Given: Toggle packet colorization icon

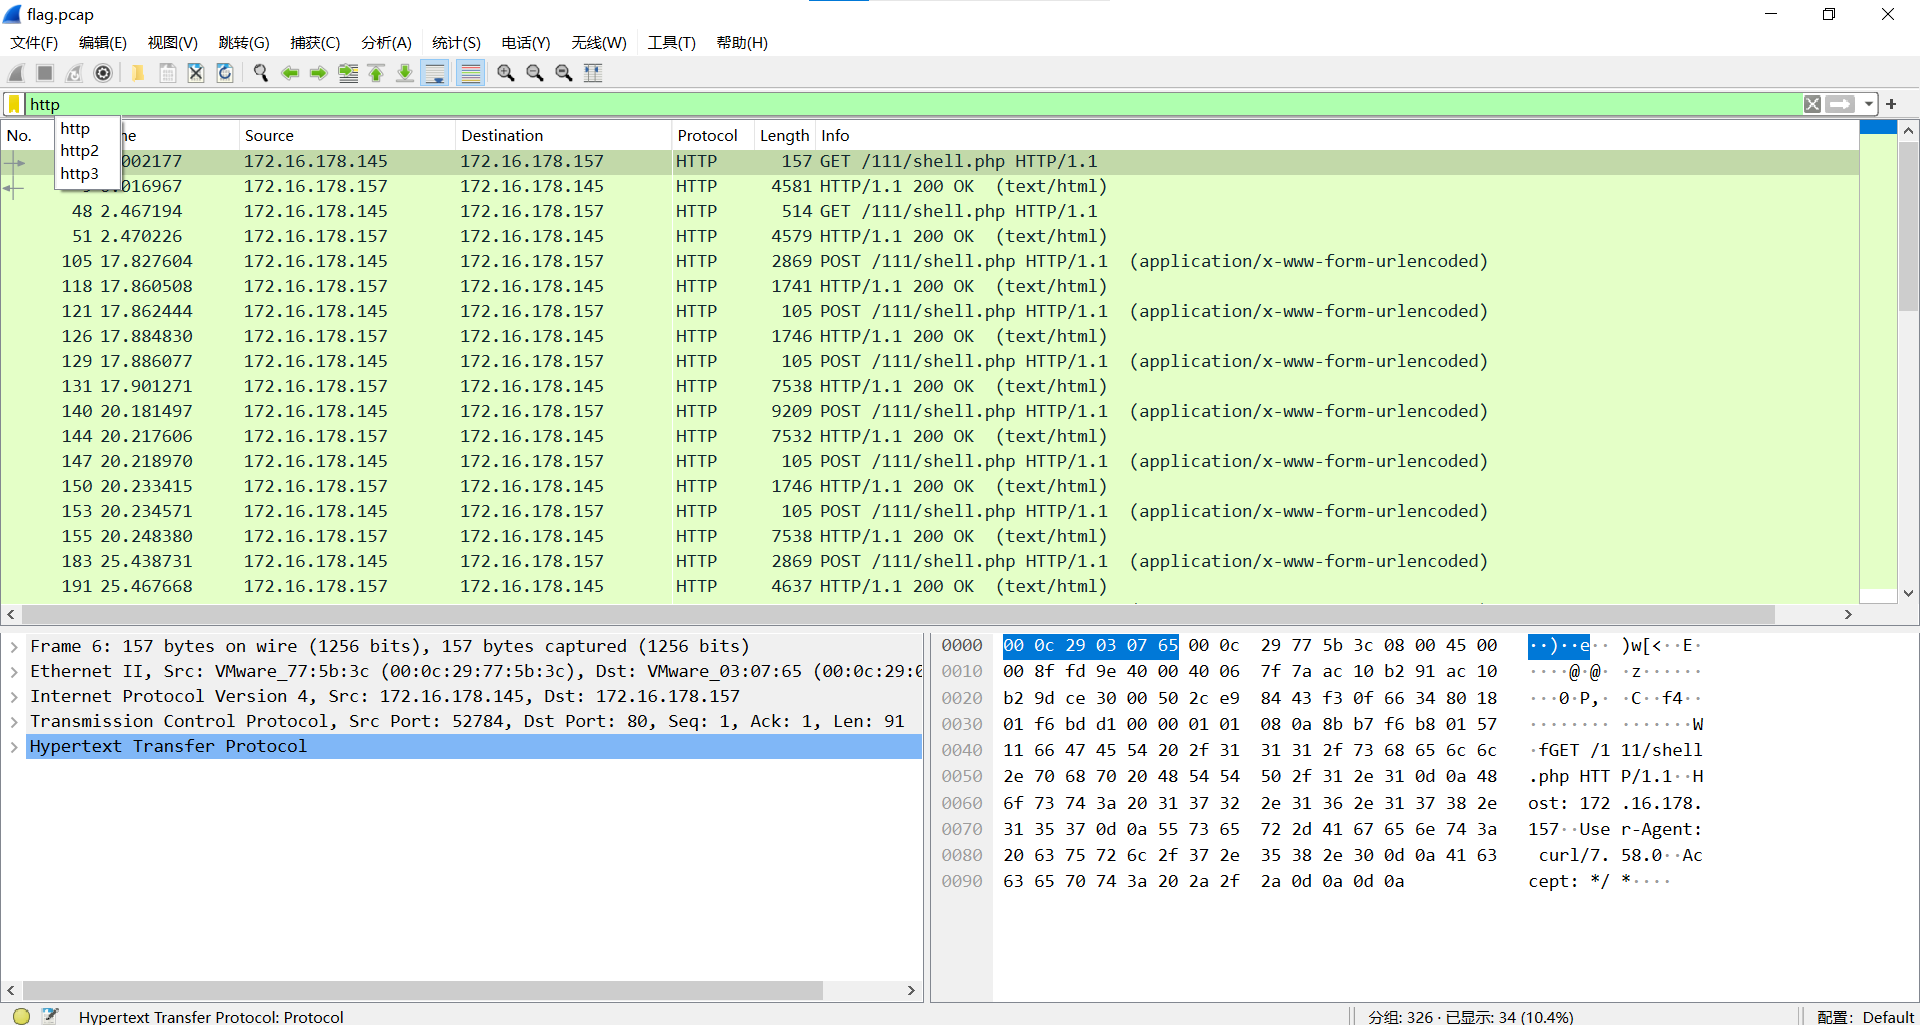Looking at the screenshot, I should coord(471,73).
